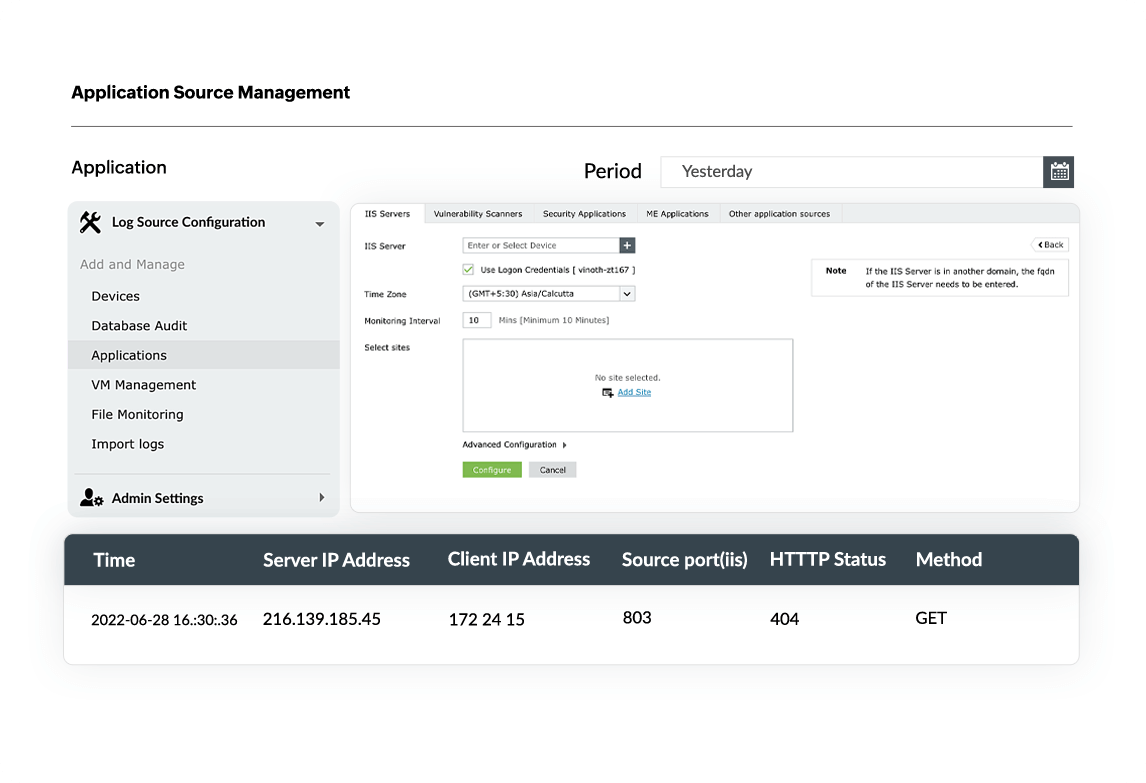This screenshot has height=783, width=1146.
Task: Click the IIS Server device input field
Action: pos(541,245)
